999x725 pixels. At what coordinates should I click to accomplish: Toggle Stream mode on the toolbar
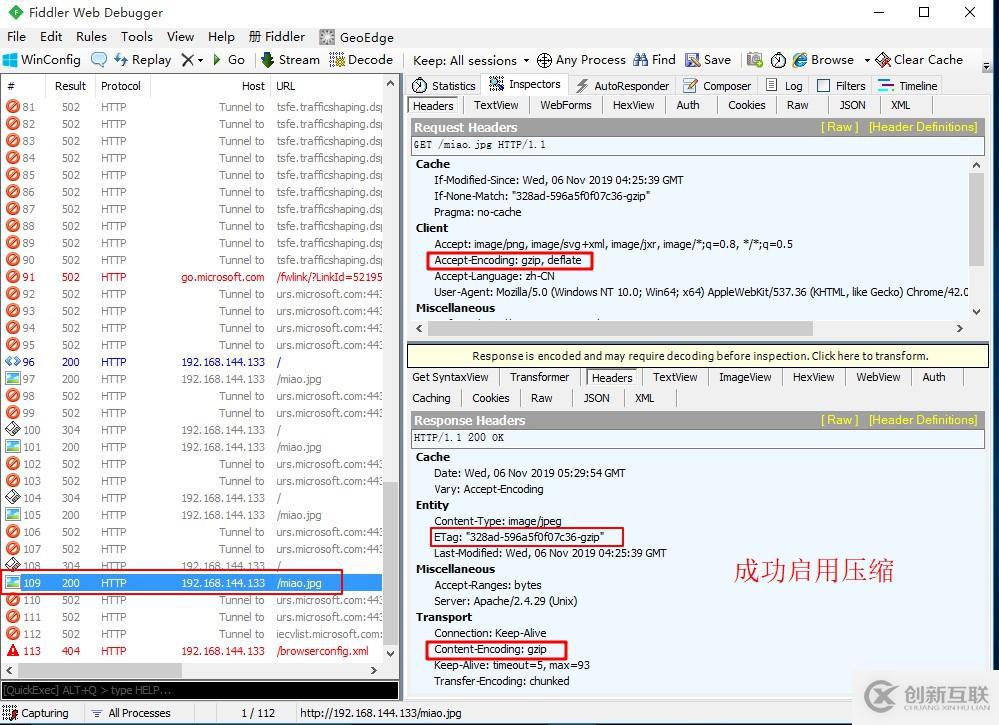tap(289, 59)
